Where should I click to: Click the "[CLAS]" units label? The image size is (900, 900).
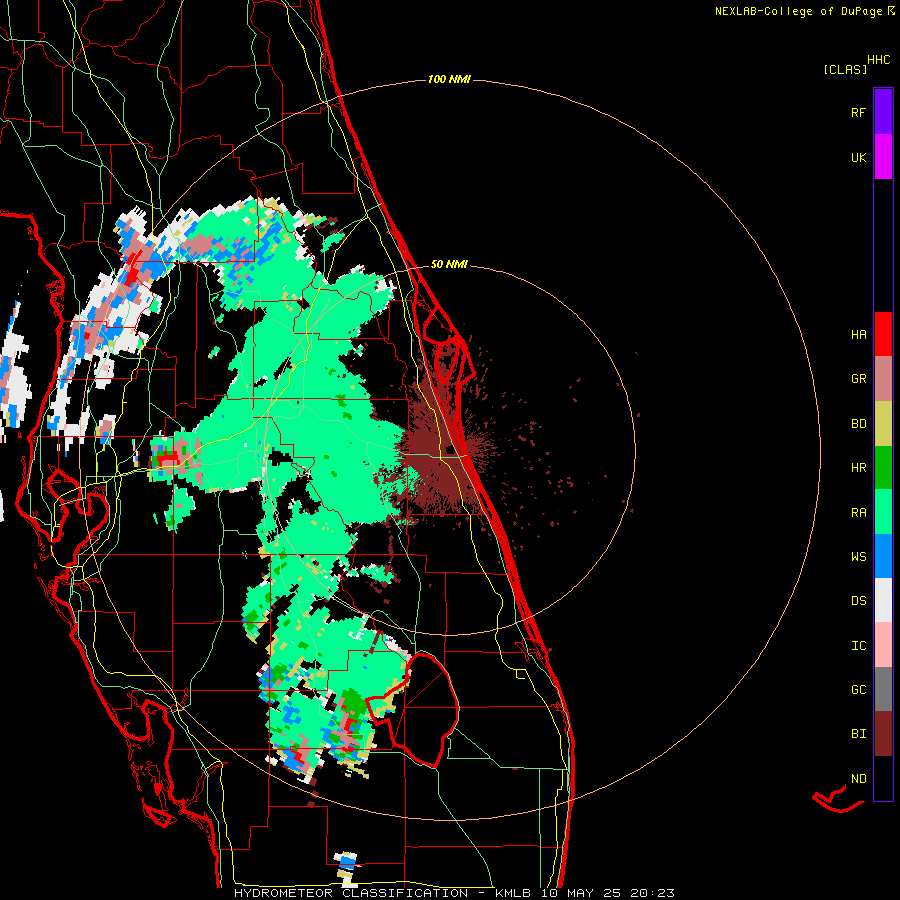(845, 69)
